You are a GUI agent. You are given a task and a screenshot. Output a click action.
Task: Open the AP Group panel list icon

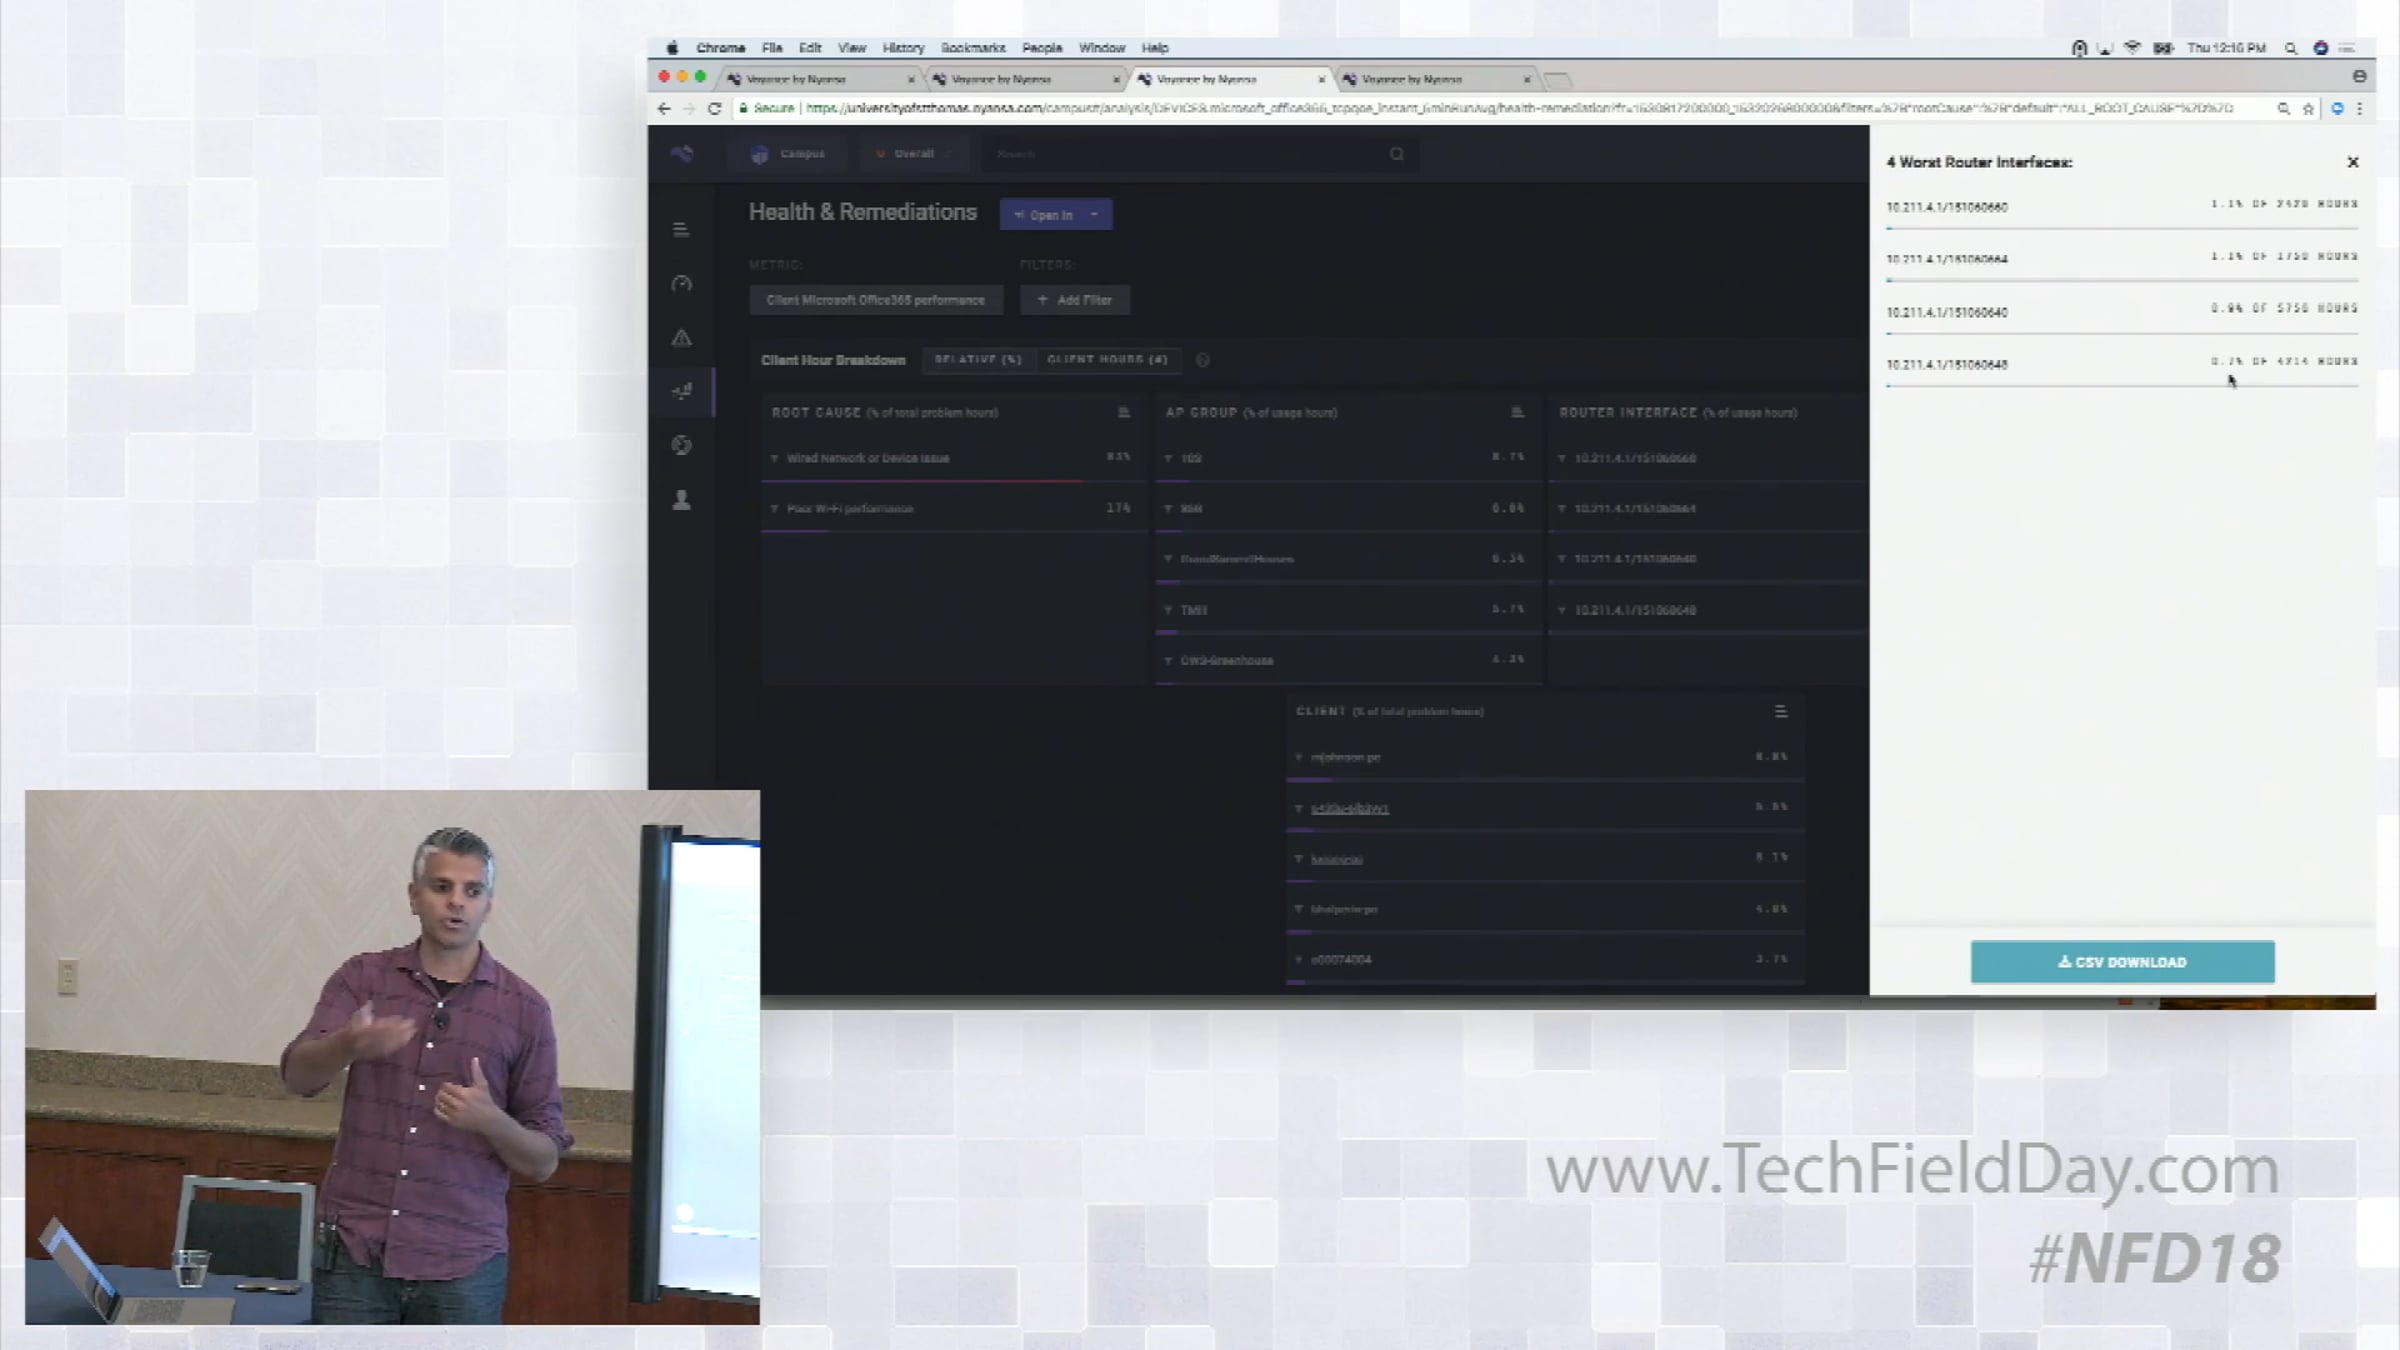click(1517, 412)
